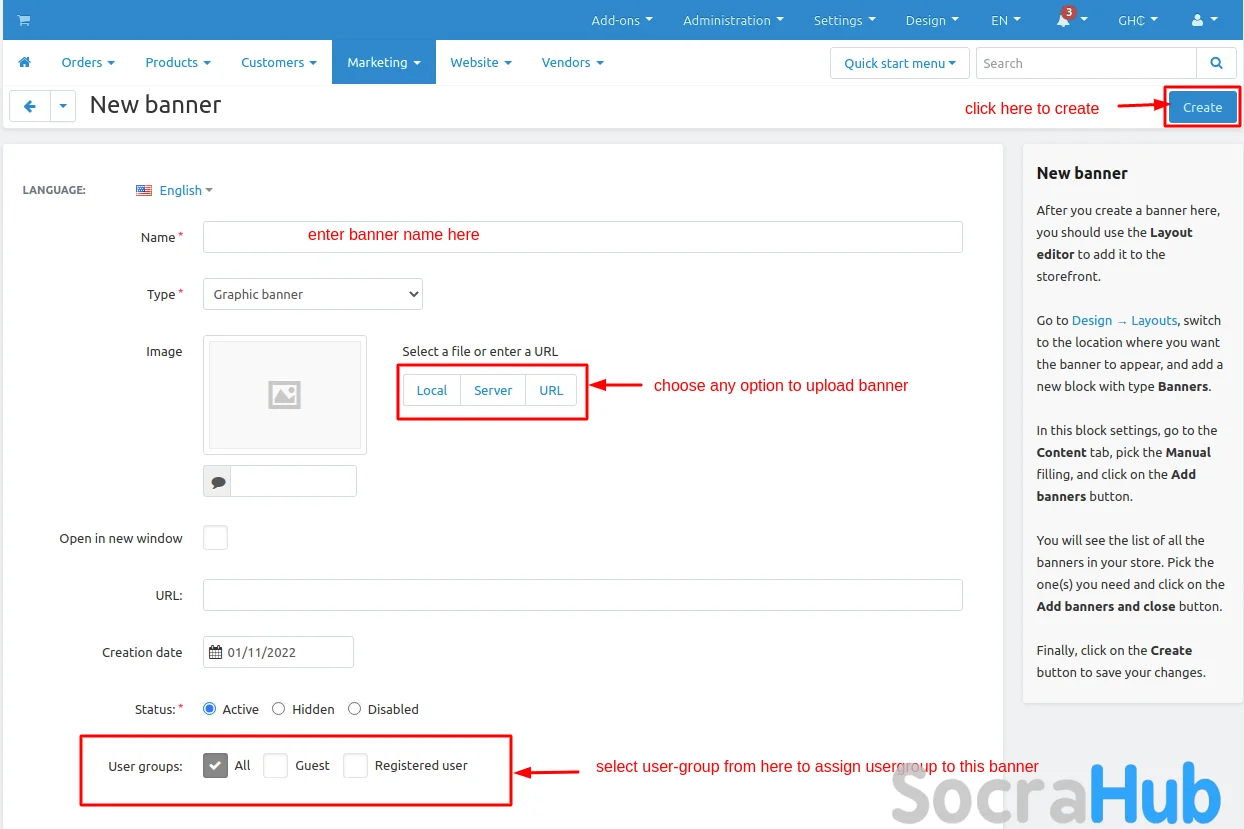Click the back arrow icon

click(30, 106)
